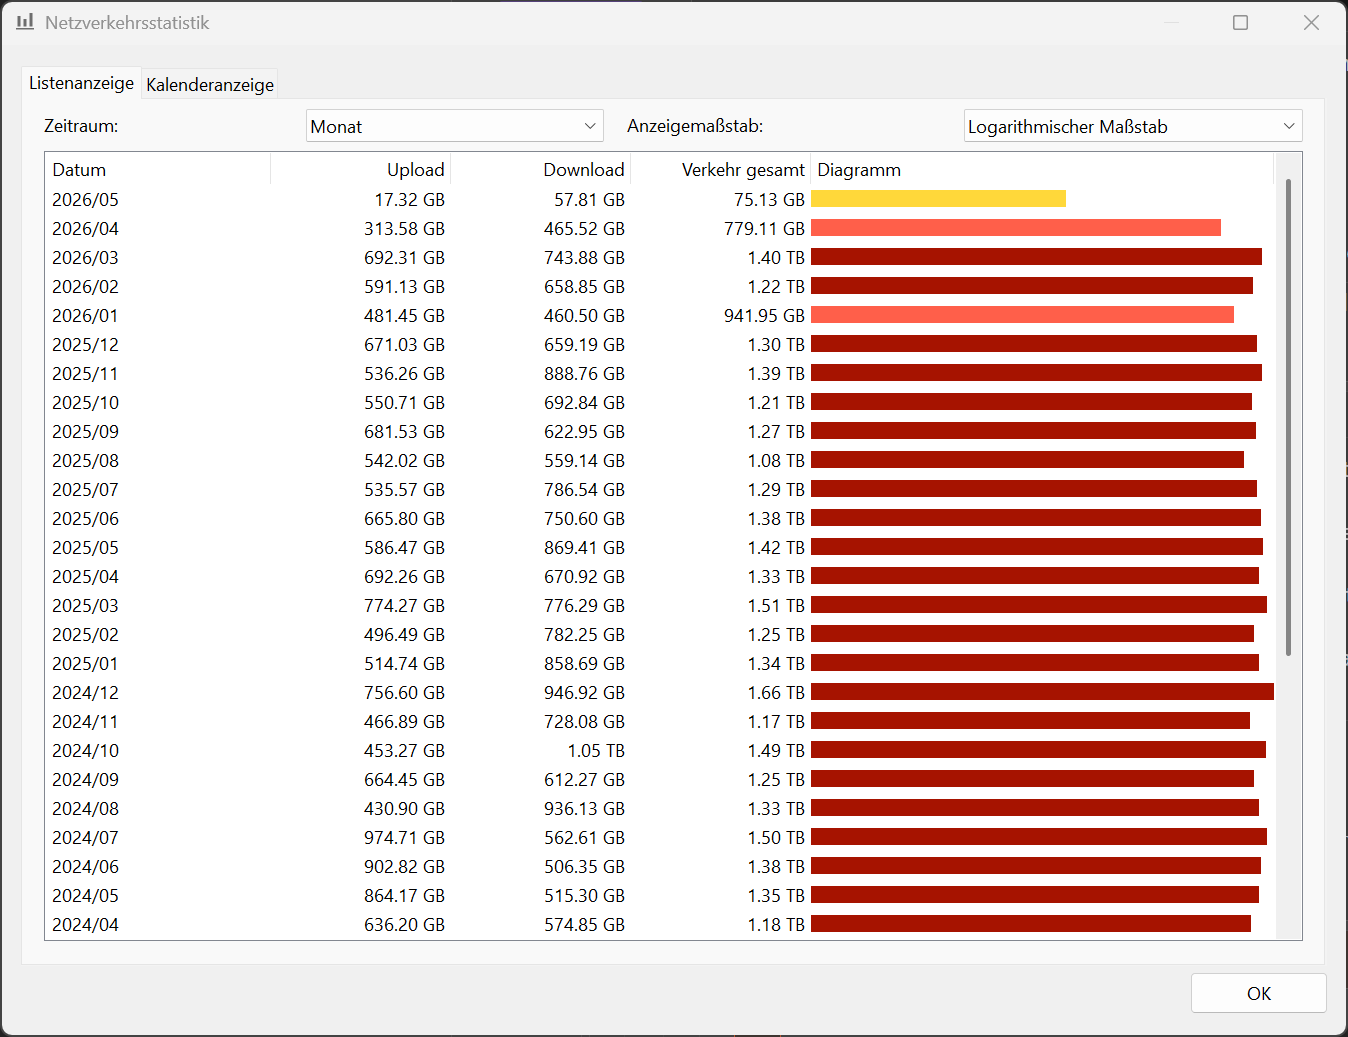Select the 2026/03 row date
1348x1037 pixels.
(85, 258)
